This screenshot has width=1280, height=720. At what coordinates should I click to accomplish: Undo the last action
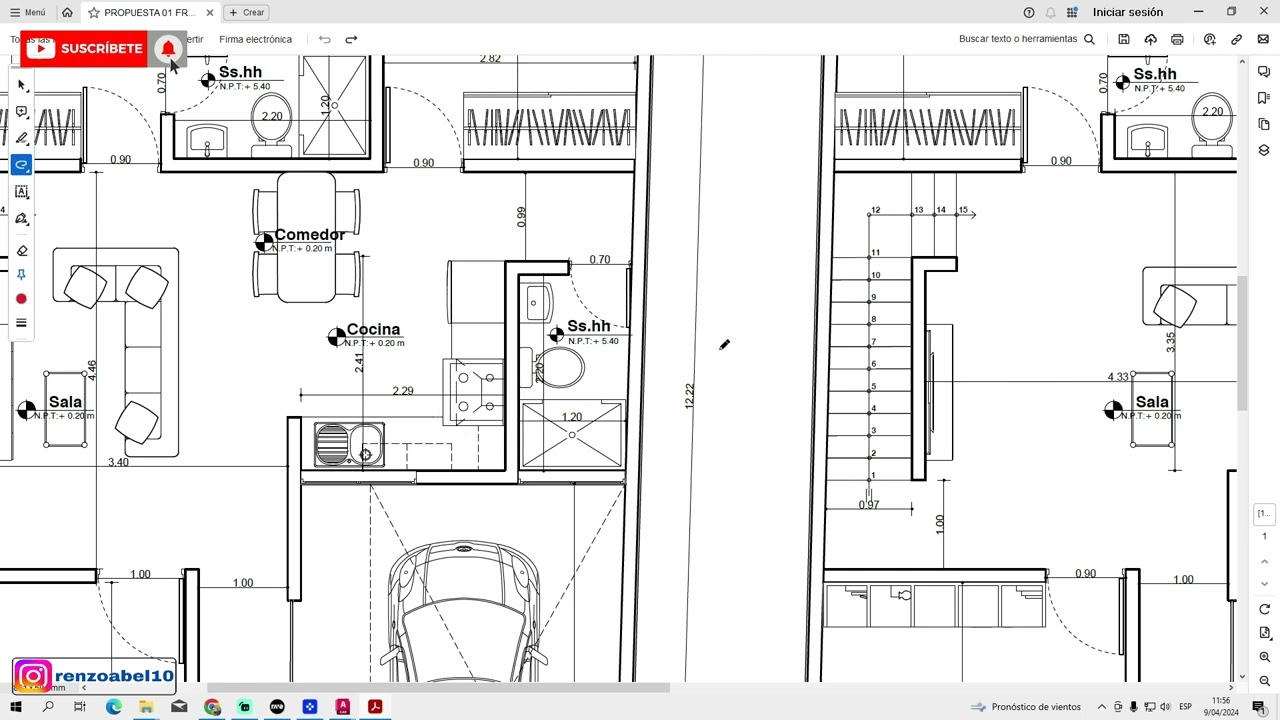324,39
